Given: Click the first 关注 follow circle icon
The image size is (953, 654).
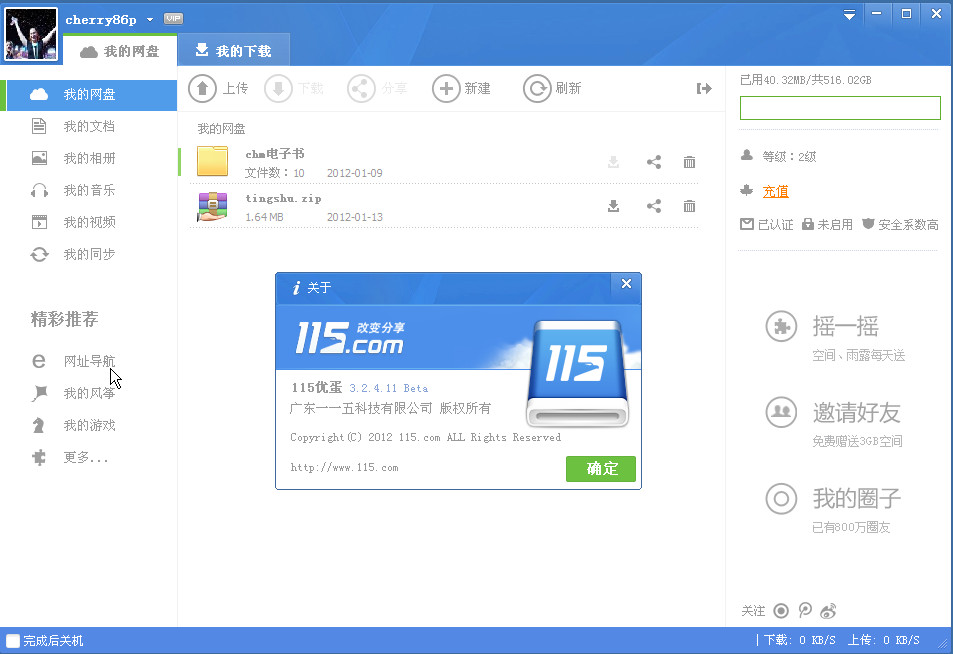Looking at the screenshot, I should coord(781,610).
